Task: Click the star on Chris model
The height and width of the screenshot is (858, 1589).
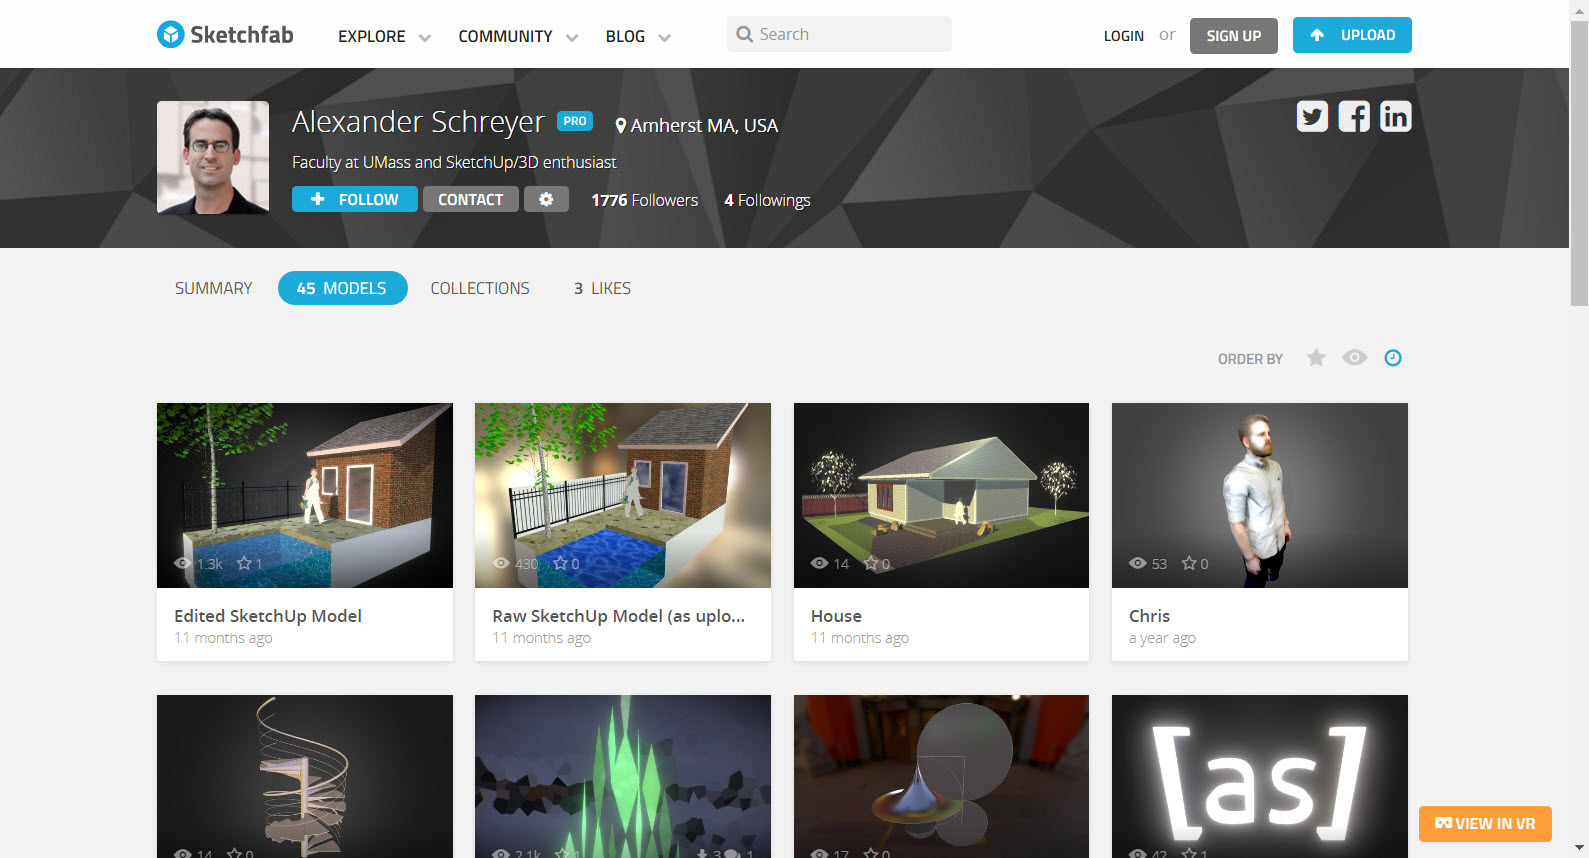Action: [1189, 563]
